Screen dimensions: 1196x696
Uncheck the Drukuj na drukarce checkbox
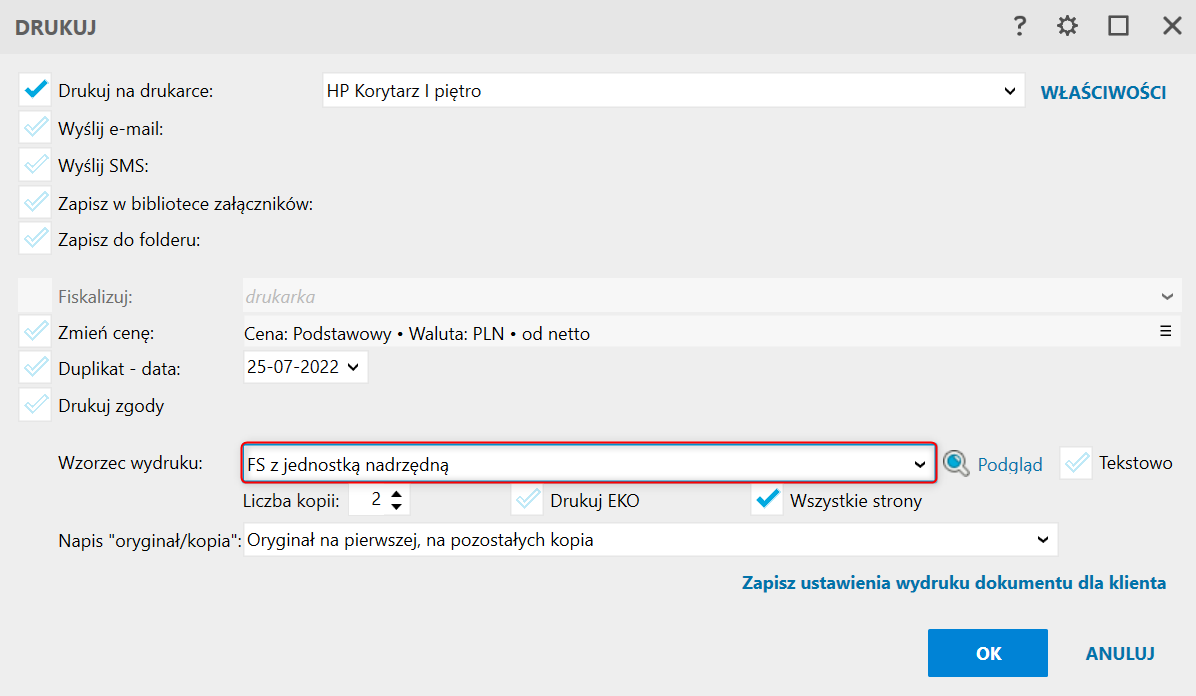pyautogui.click(x=36, y=91)
